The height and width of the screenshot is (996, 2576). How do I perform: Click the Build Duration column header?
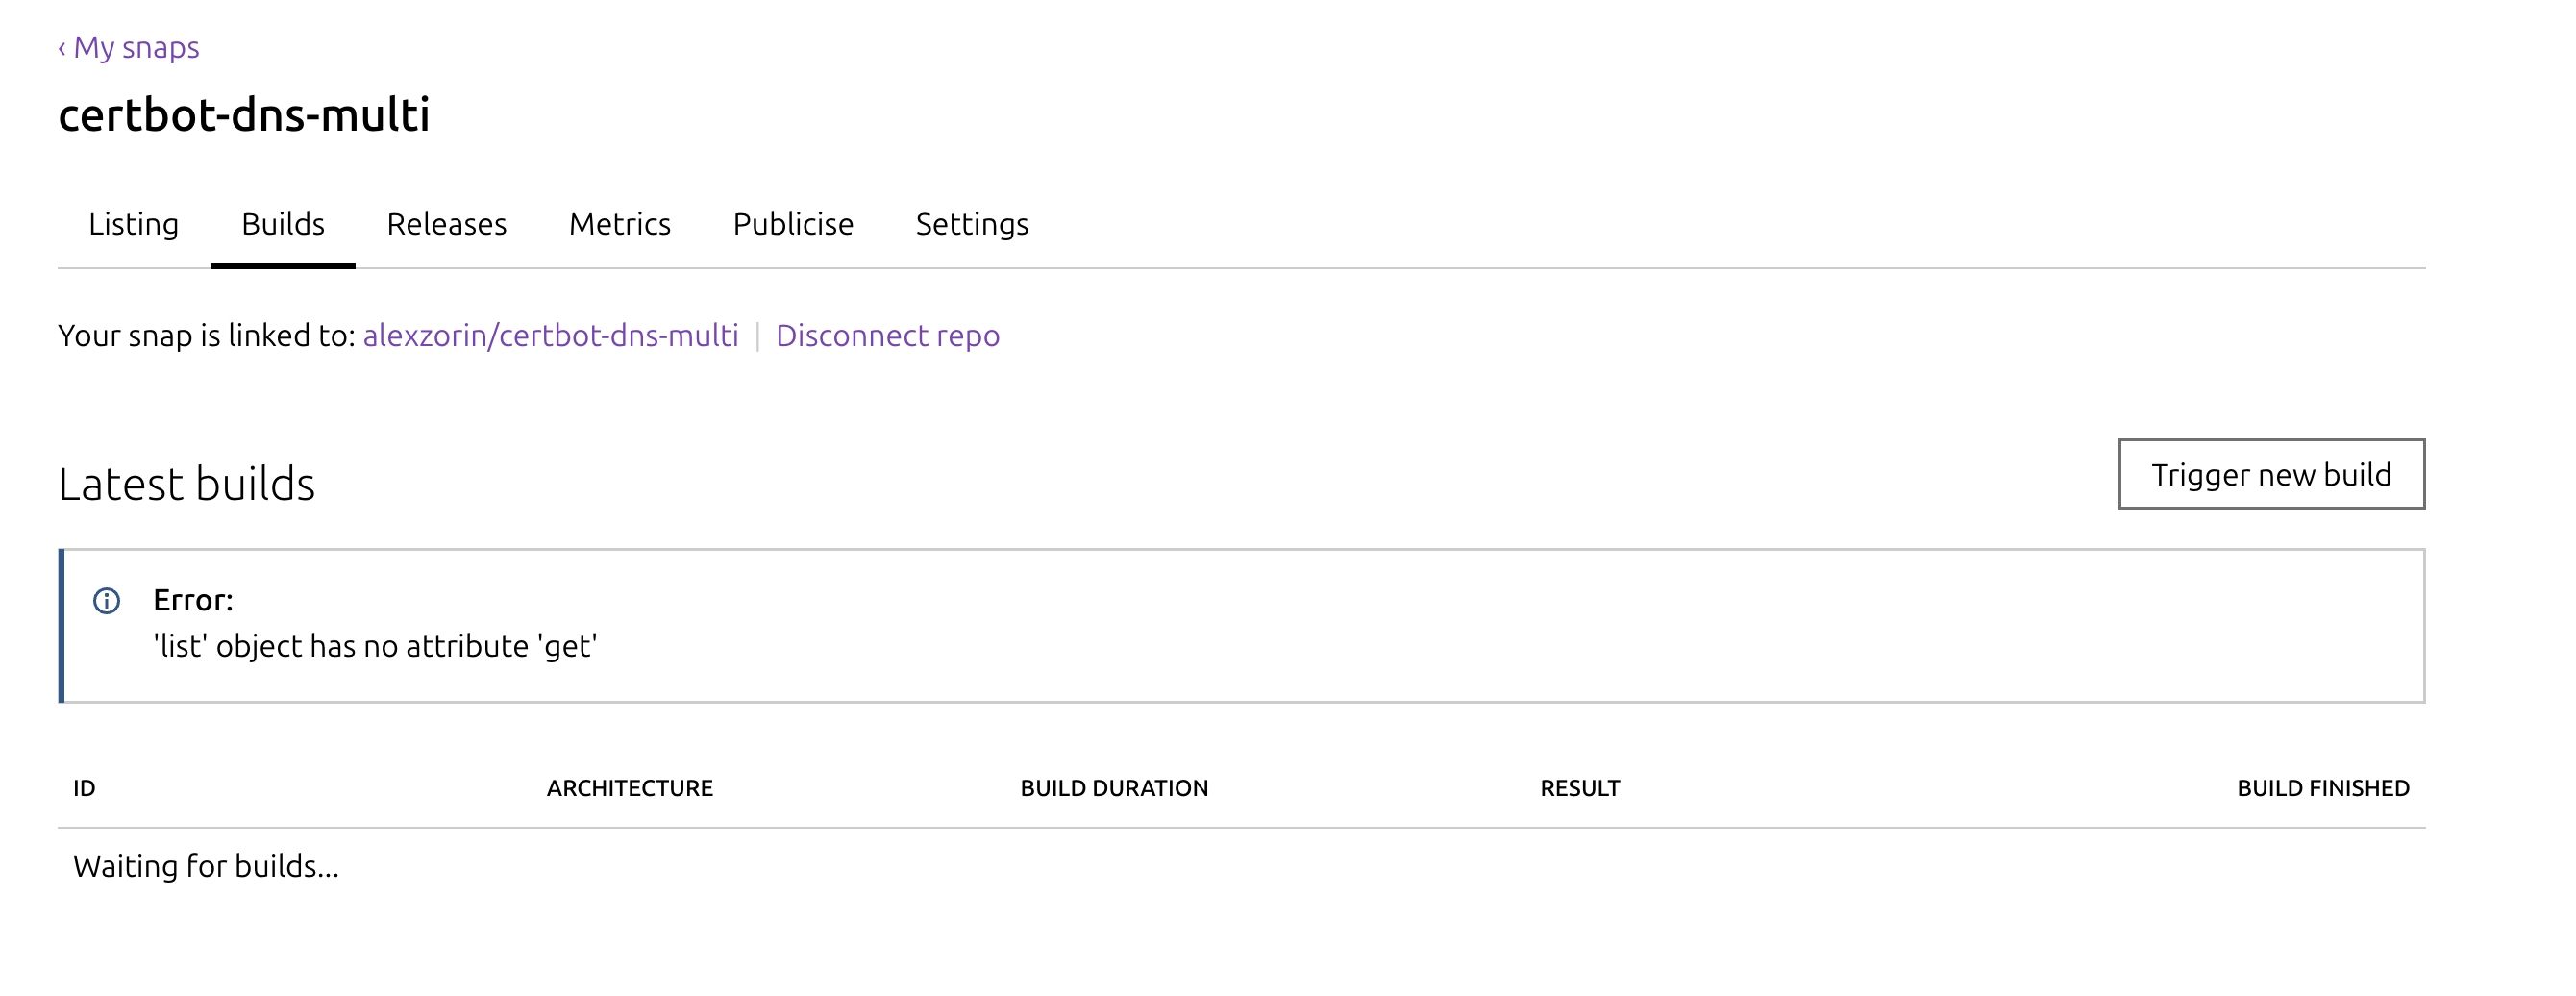click(1114, 788)
